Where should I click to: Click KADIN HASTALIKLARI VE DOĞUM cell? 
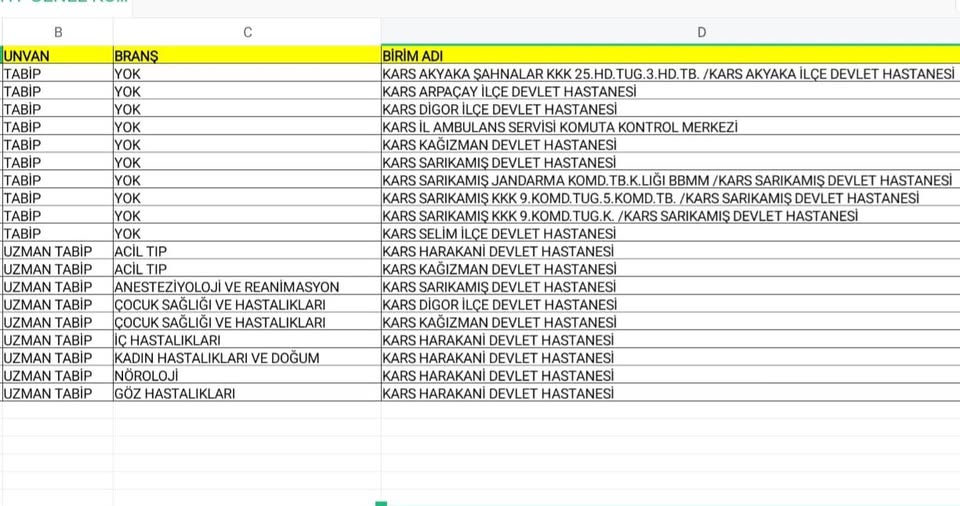pyautogui.click(x=247, y=358)
